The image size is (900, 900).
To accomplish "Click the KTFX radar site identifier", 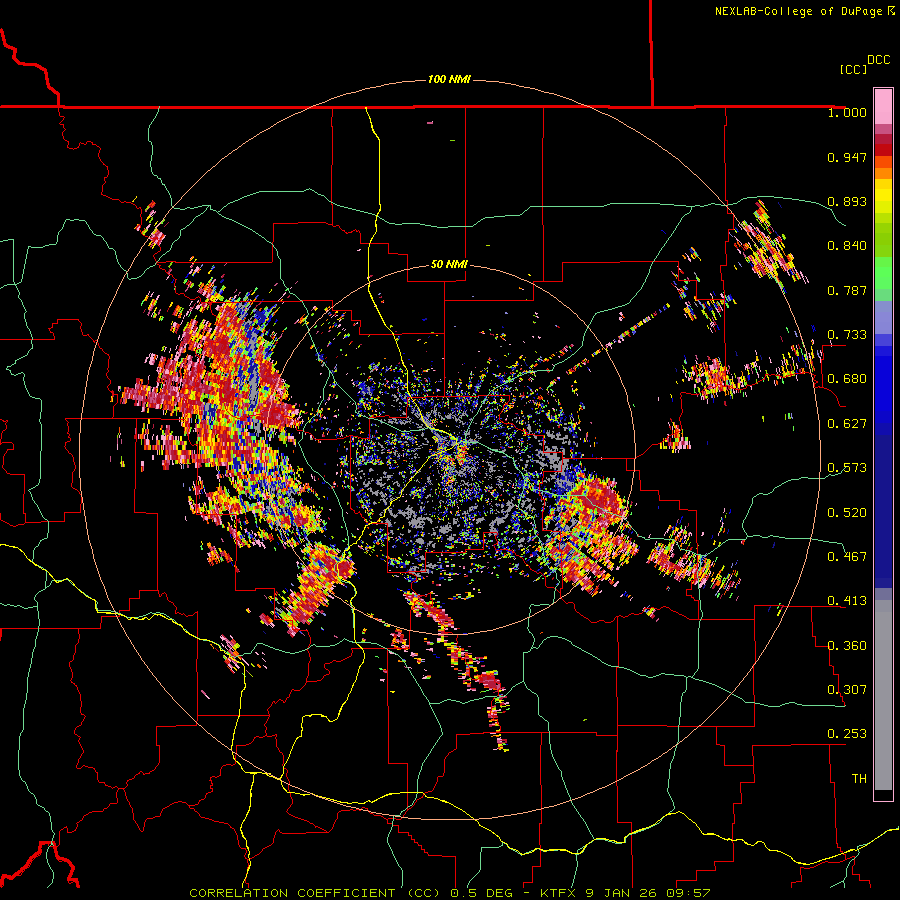I will click(x=557, y=893).
